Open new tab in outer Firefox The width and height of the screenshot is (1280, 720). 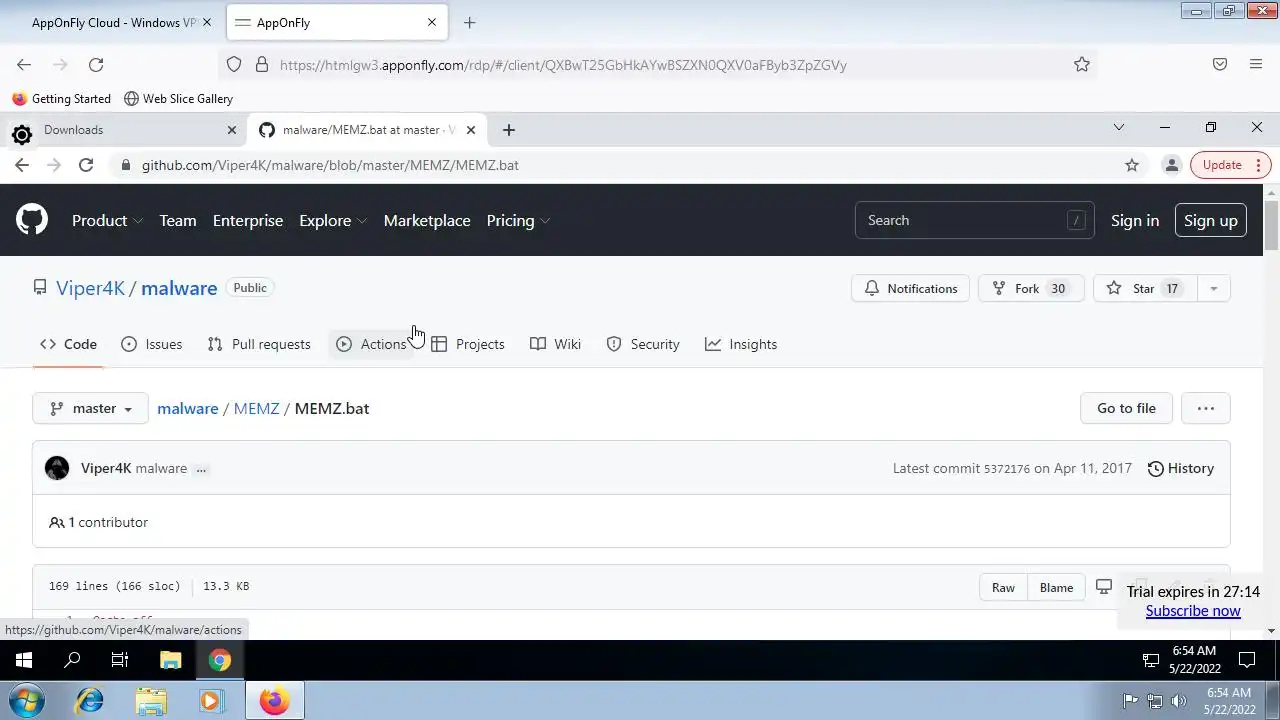[469, 22]
